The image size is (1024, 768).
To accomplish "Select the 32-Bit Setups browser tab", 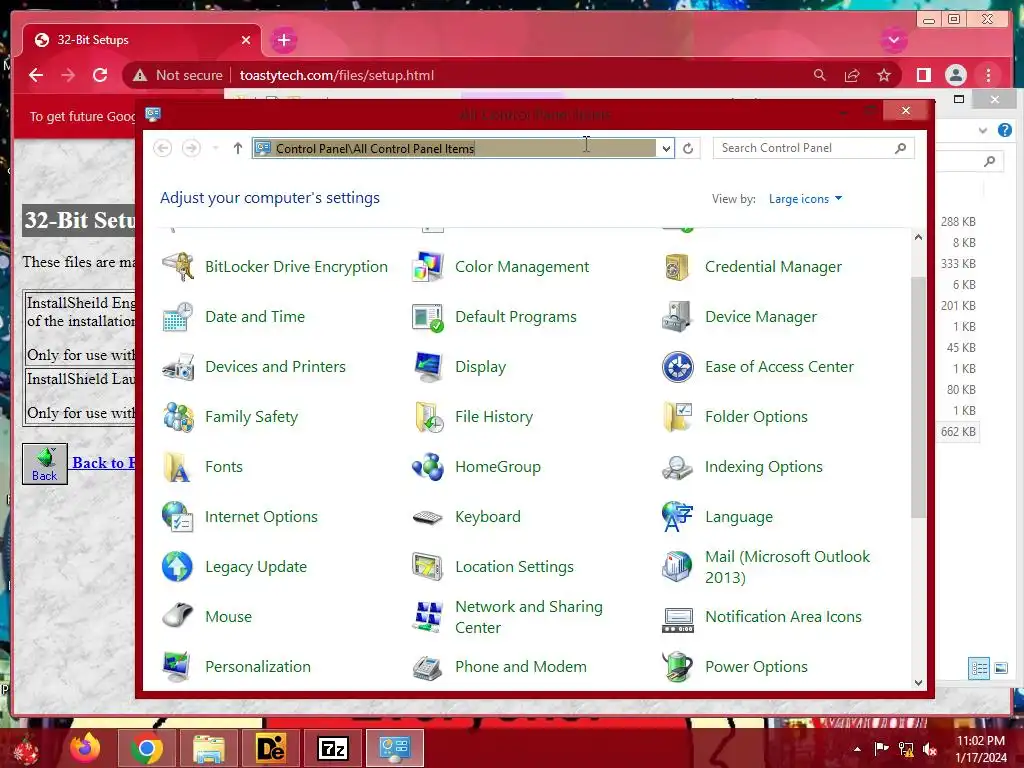I will coord(141,40).
